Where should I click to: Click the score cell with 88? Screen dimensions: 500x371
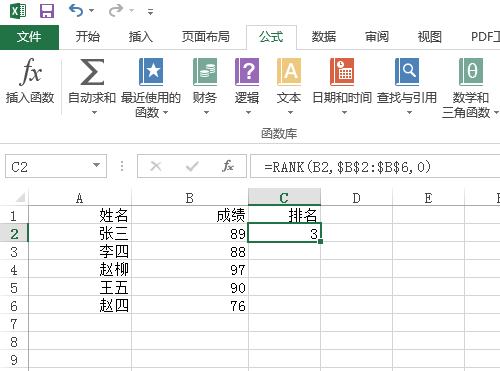coord(190,251)
